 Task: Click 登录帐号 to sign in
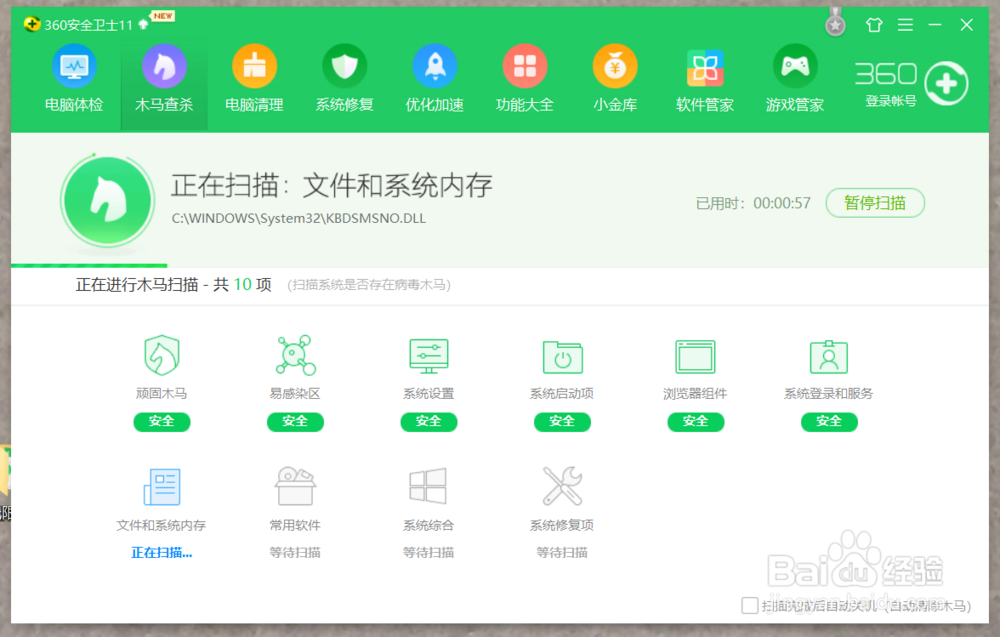888,101
